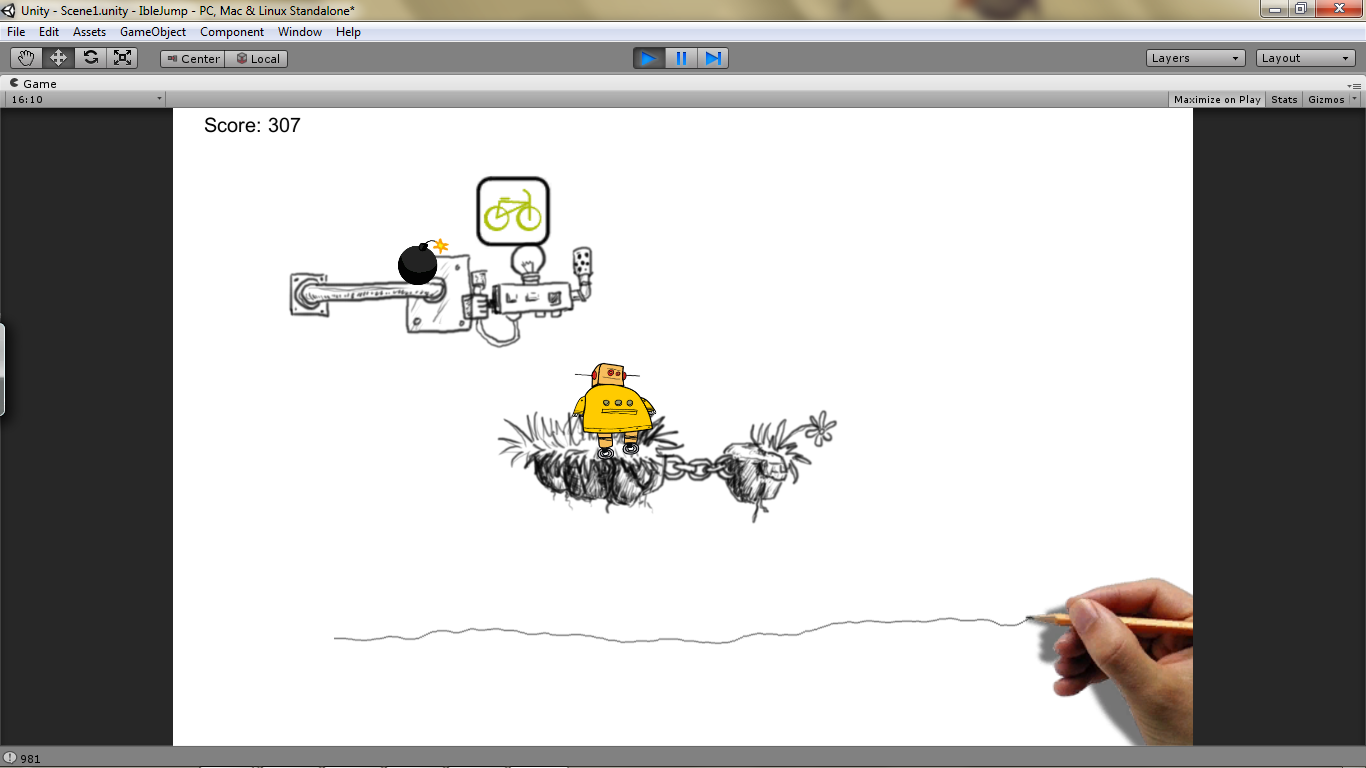Click the Unity logo in title bar
The image size is (1366, 768).
9,10
